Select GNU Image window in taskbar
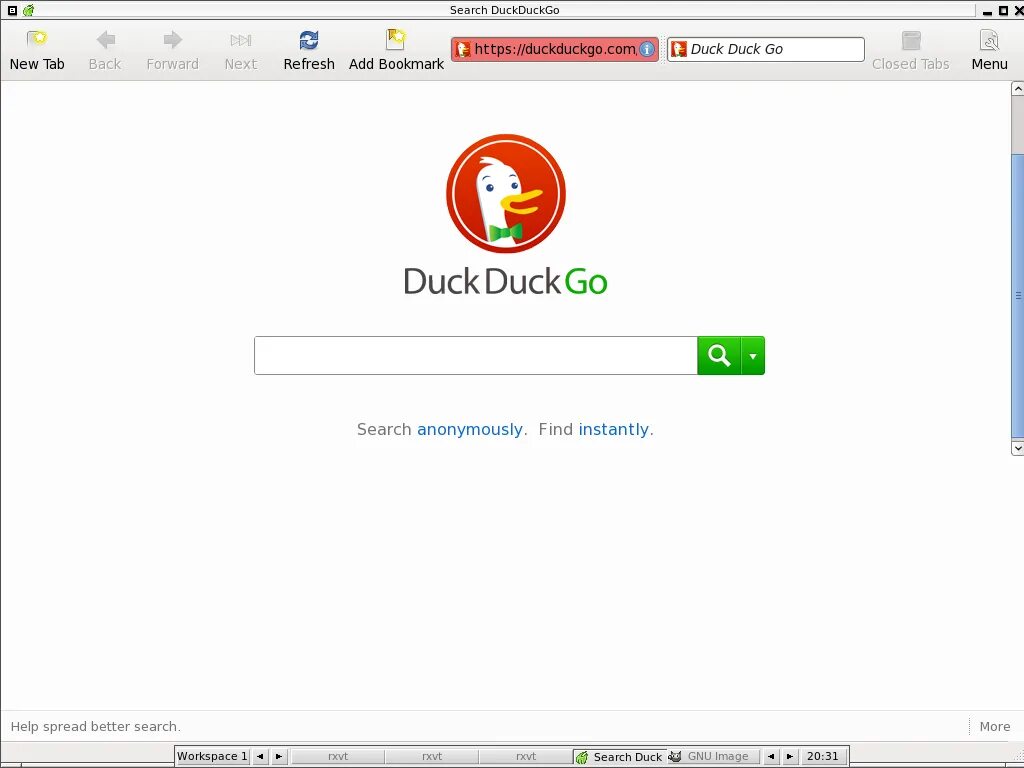This screenshot has height=768, width=1024. click(x=713, y=756)
